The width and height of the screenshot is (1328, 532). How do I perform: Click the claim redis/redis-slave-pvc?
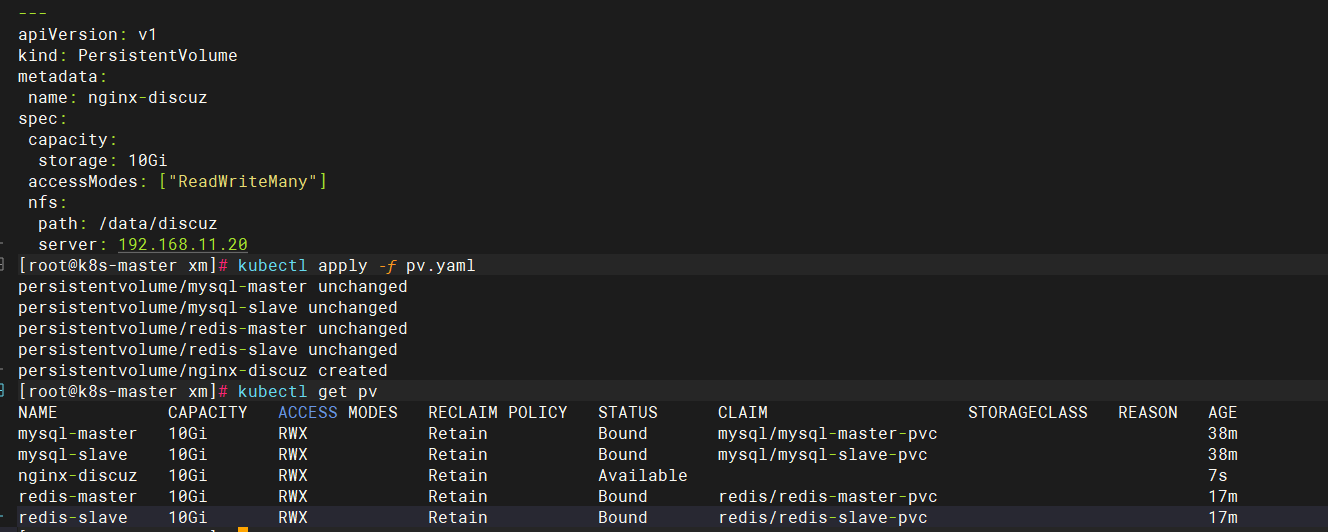[x=823, y=517]
